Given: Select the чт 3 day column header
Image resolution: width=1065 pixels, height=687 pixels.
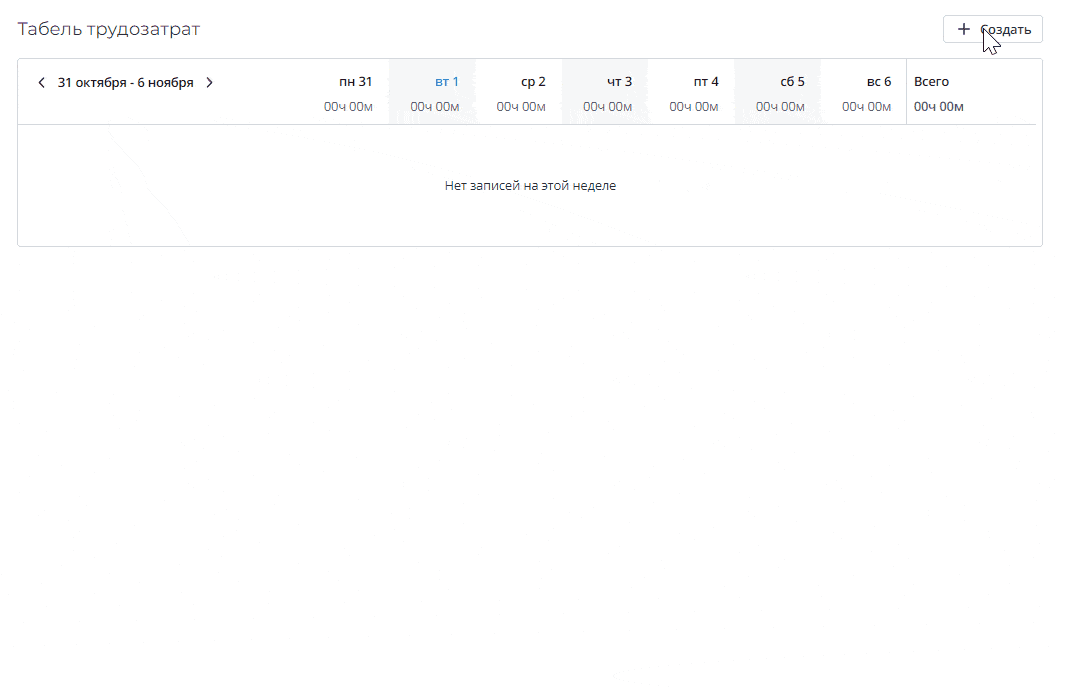Looking at the screenshot, I should 619,82.
